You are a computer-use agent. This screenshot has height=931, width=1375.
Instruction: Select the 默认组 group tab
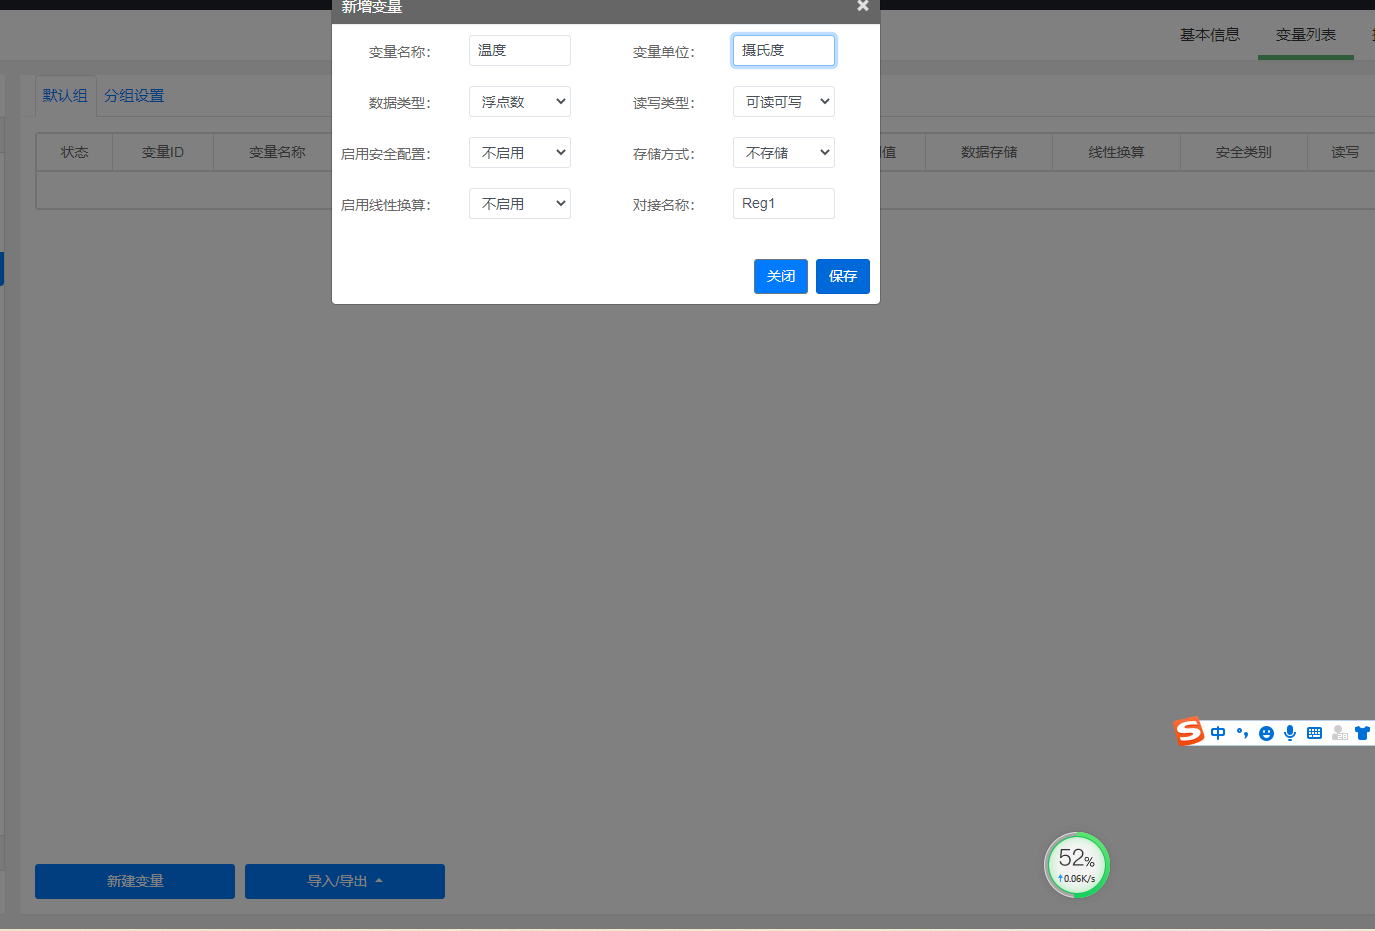click(65, 96)
